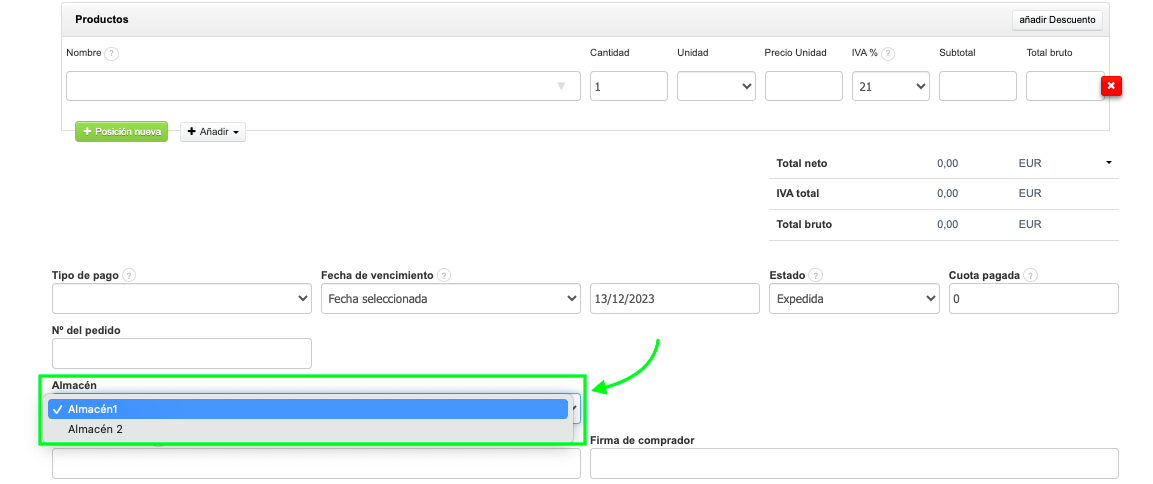This screenshot has width=1153, height=484.
Task: Click help icon next to Nombre
Action: [112, 53]
